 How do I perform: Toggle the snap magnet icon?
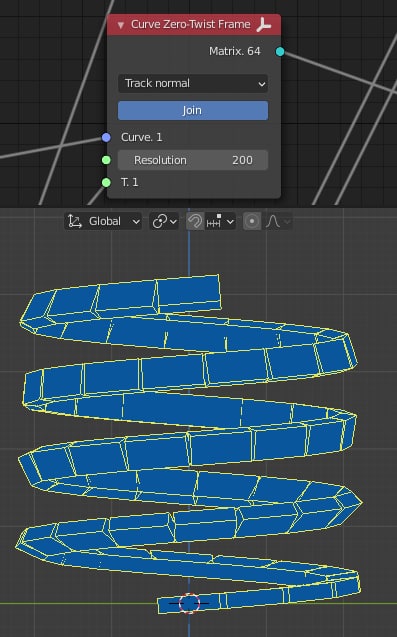click(x=195, y=221)
